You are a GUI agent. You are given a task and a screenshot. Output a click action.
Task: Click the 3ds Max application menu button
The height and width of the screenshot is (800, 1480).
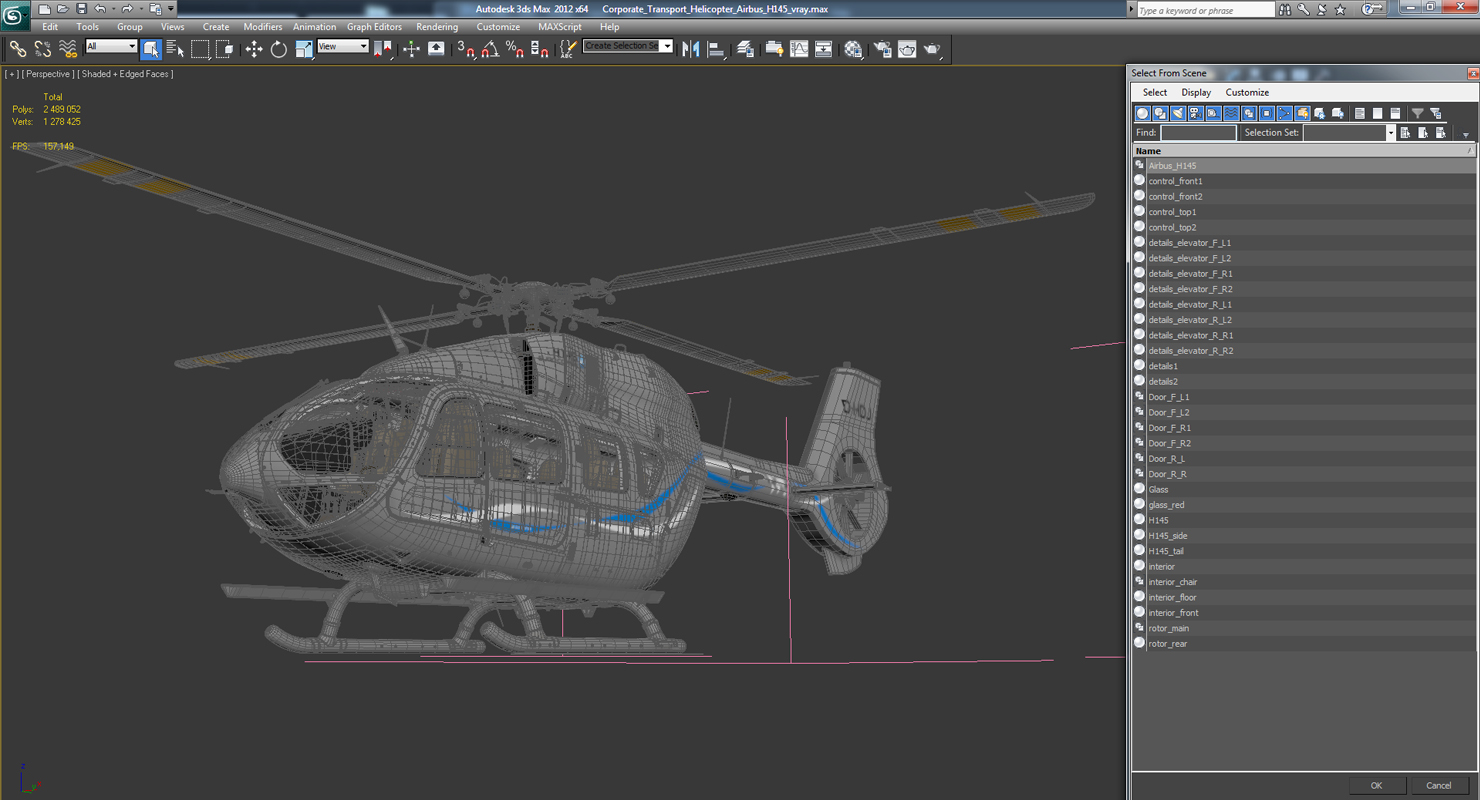[x=15, y=15]
